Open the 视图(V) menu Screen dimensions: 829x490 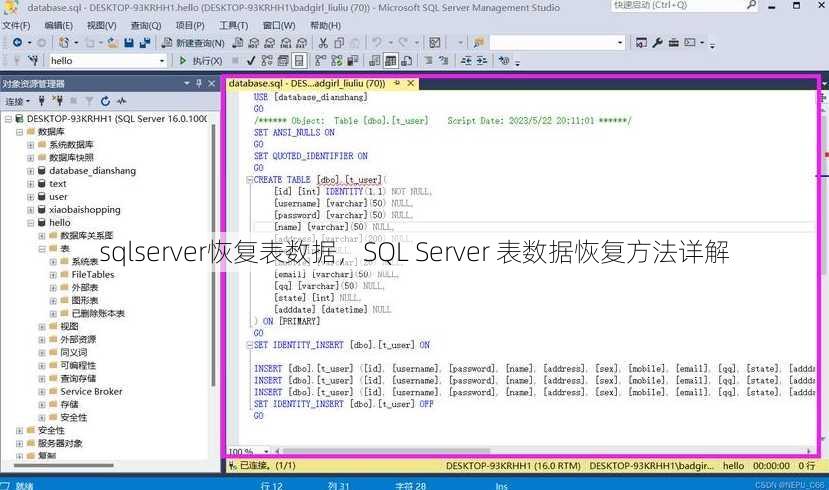[x=102, y=25]
